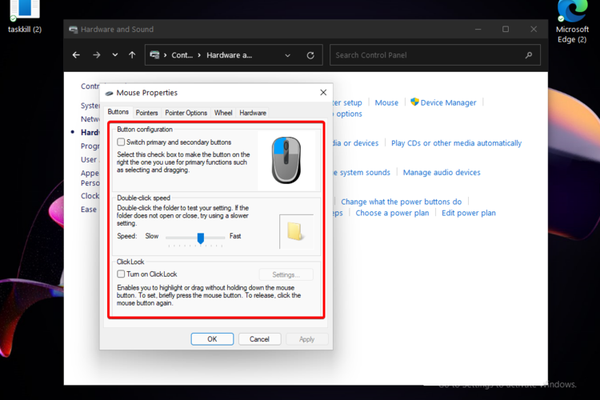Expand the address bar history dropdown
This screenshot has height=400, width=600.
(x=288, y=55)
